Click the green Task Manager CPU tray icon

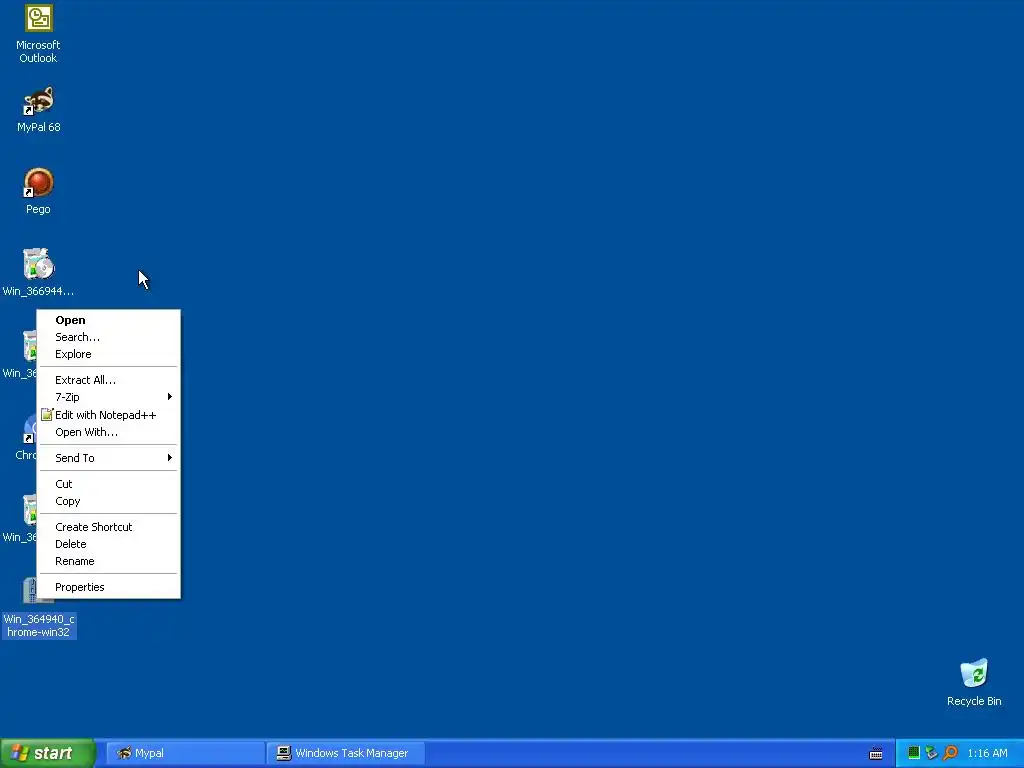pyautogui.click(x=914, y=753)
